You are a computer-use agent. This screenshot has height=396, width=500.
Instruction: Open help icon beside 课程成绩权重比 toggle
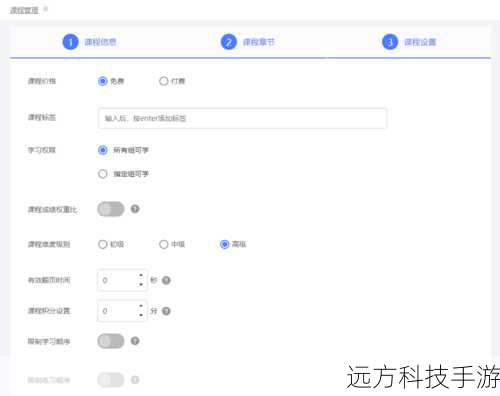(135, 209)
